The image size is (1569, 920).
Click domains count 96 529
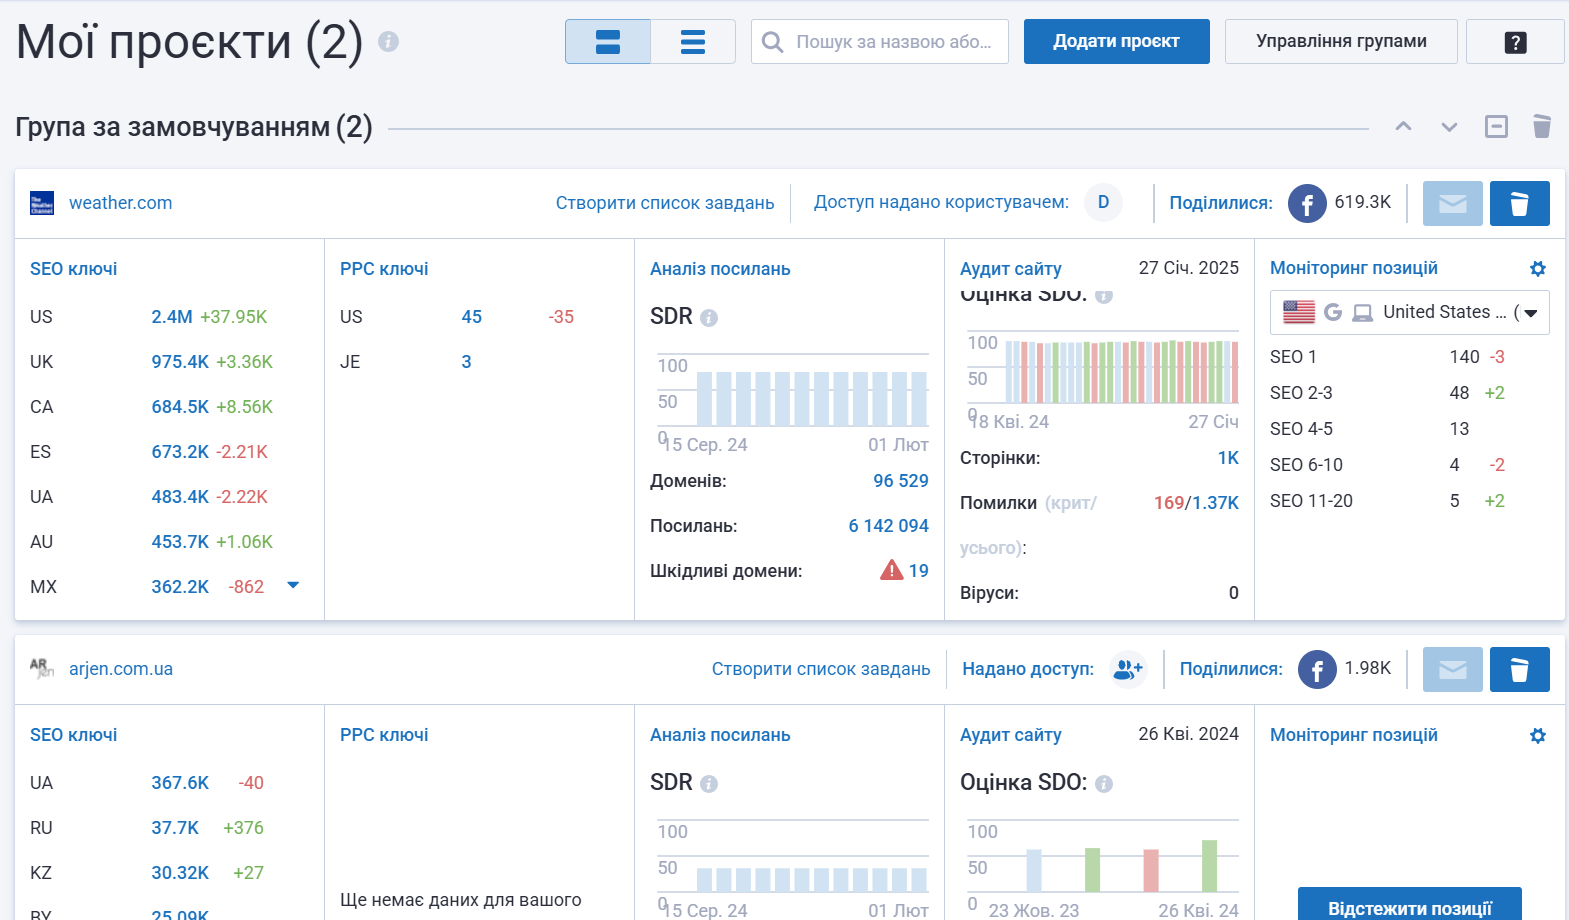click(901, 481)
